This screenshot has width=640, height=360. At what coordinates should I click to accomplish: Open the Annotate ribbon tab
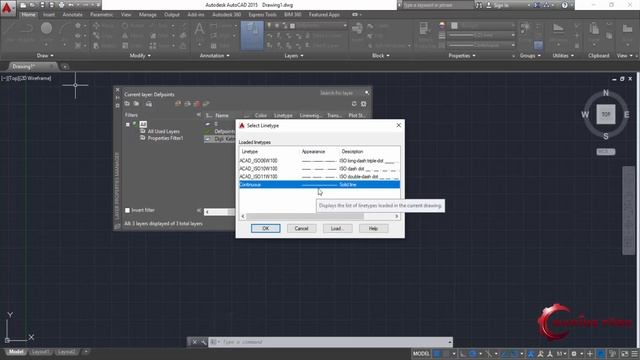(x=72, y=14)
